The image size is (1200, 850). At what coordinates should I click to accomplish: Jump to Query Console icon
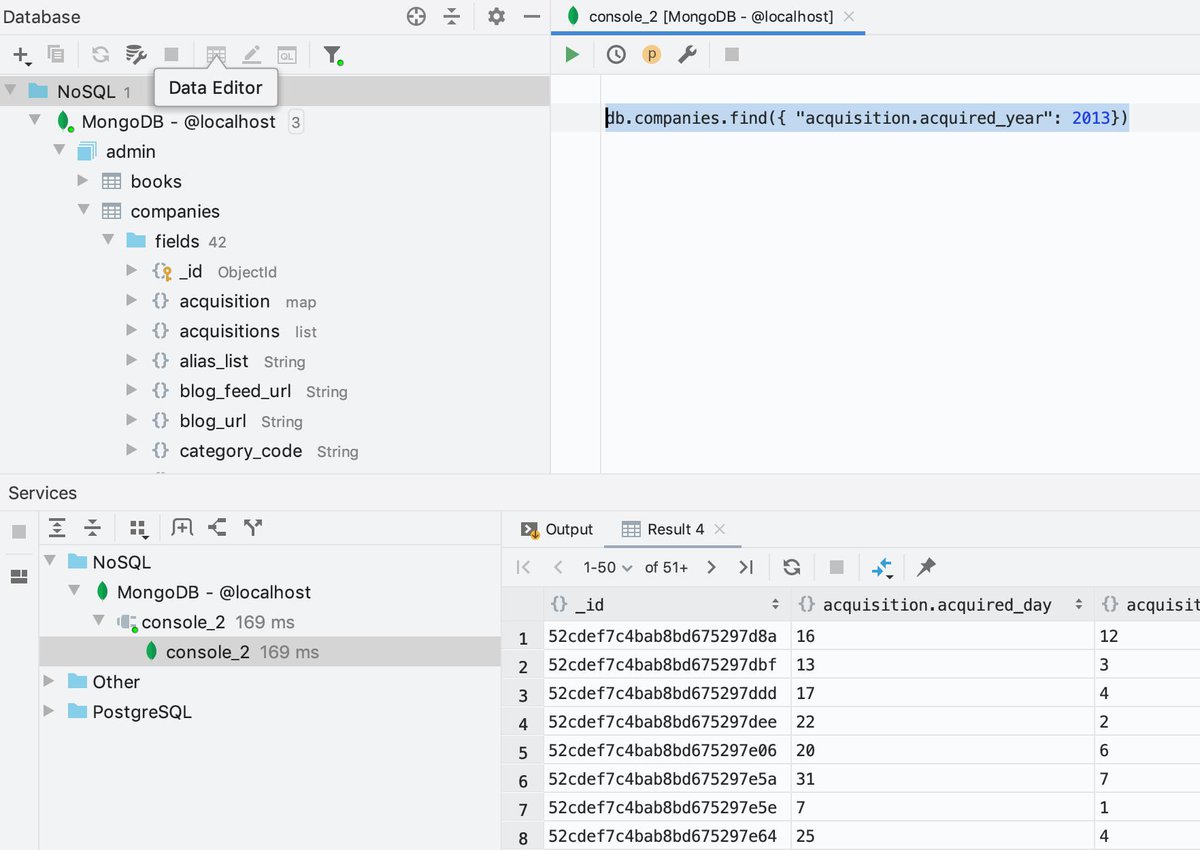click(x=287, y=54)
